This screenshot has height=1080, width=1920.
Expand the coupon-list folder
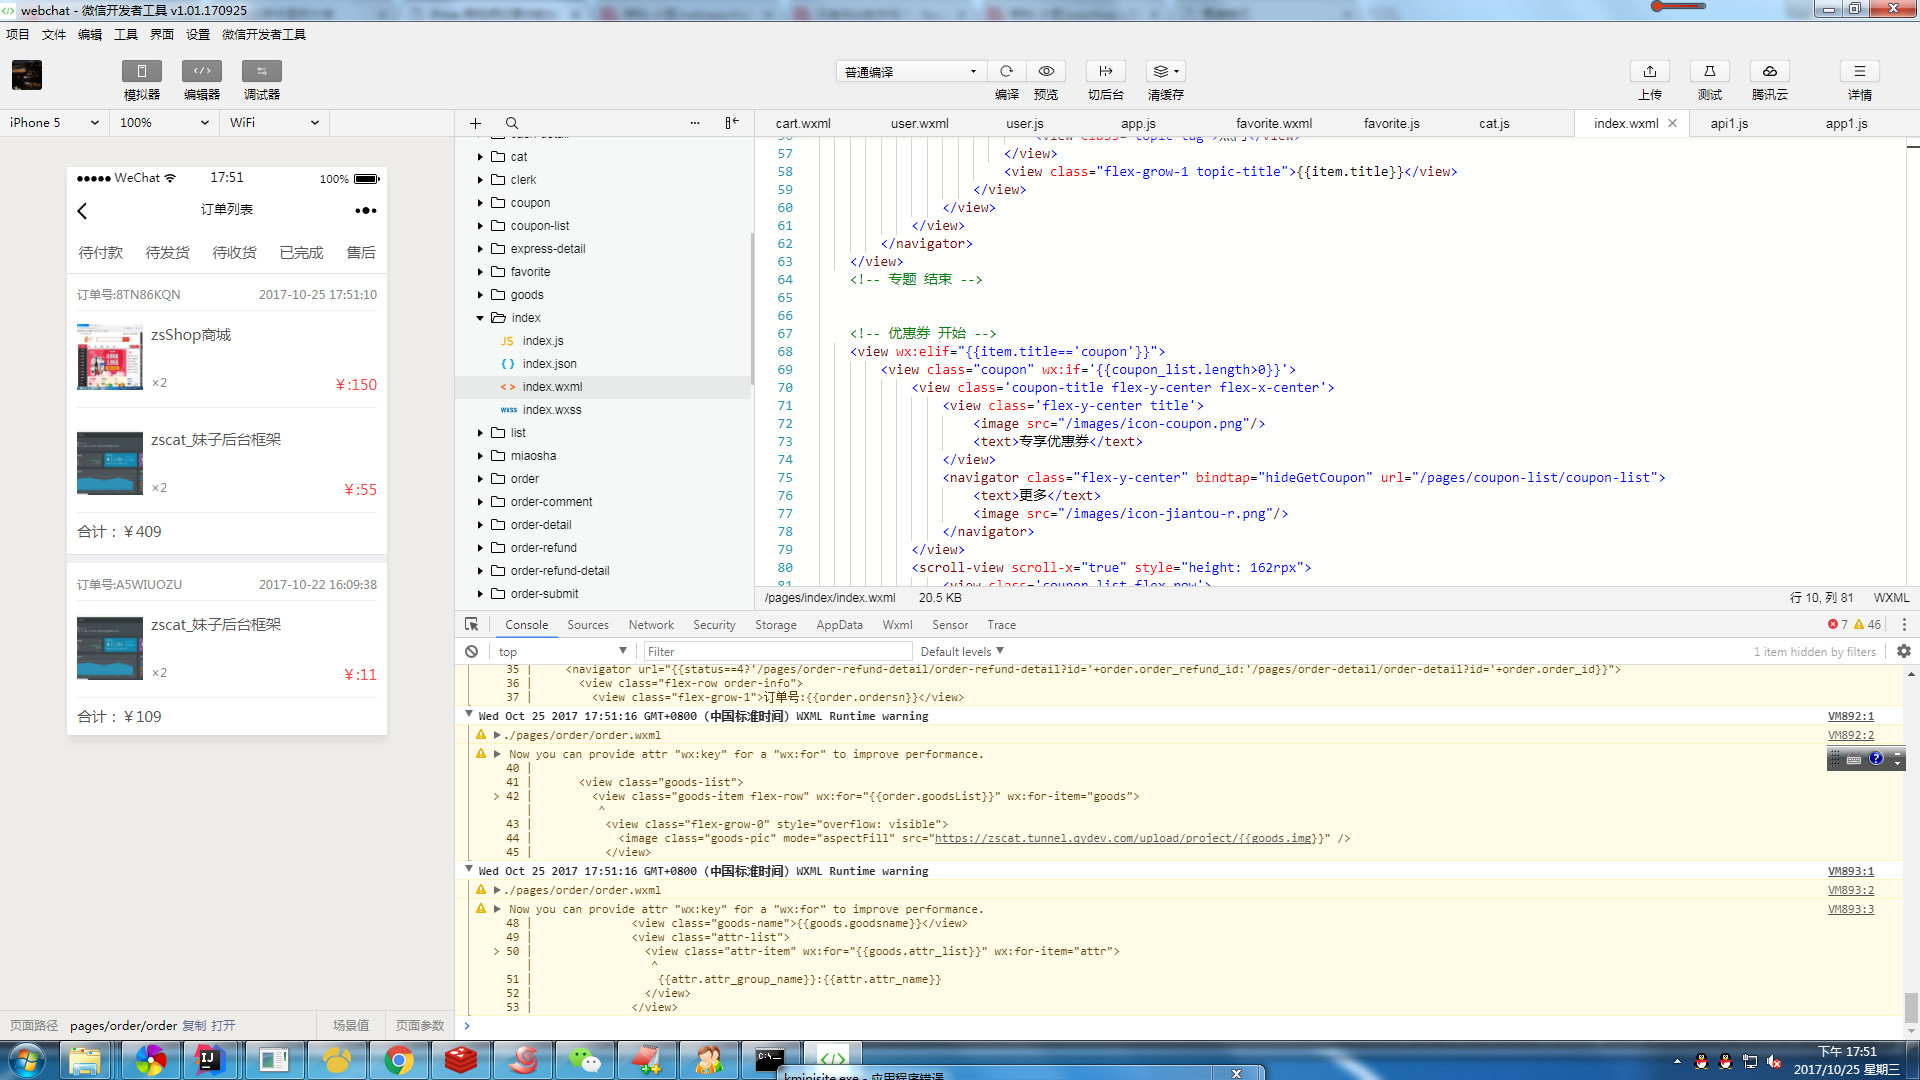pyautogui.click(x=480, y=226)
